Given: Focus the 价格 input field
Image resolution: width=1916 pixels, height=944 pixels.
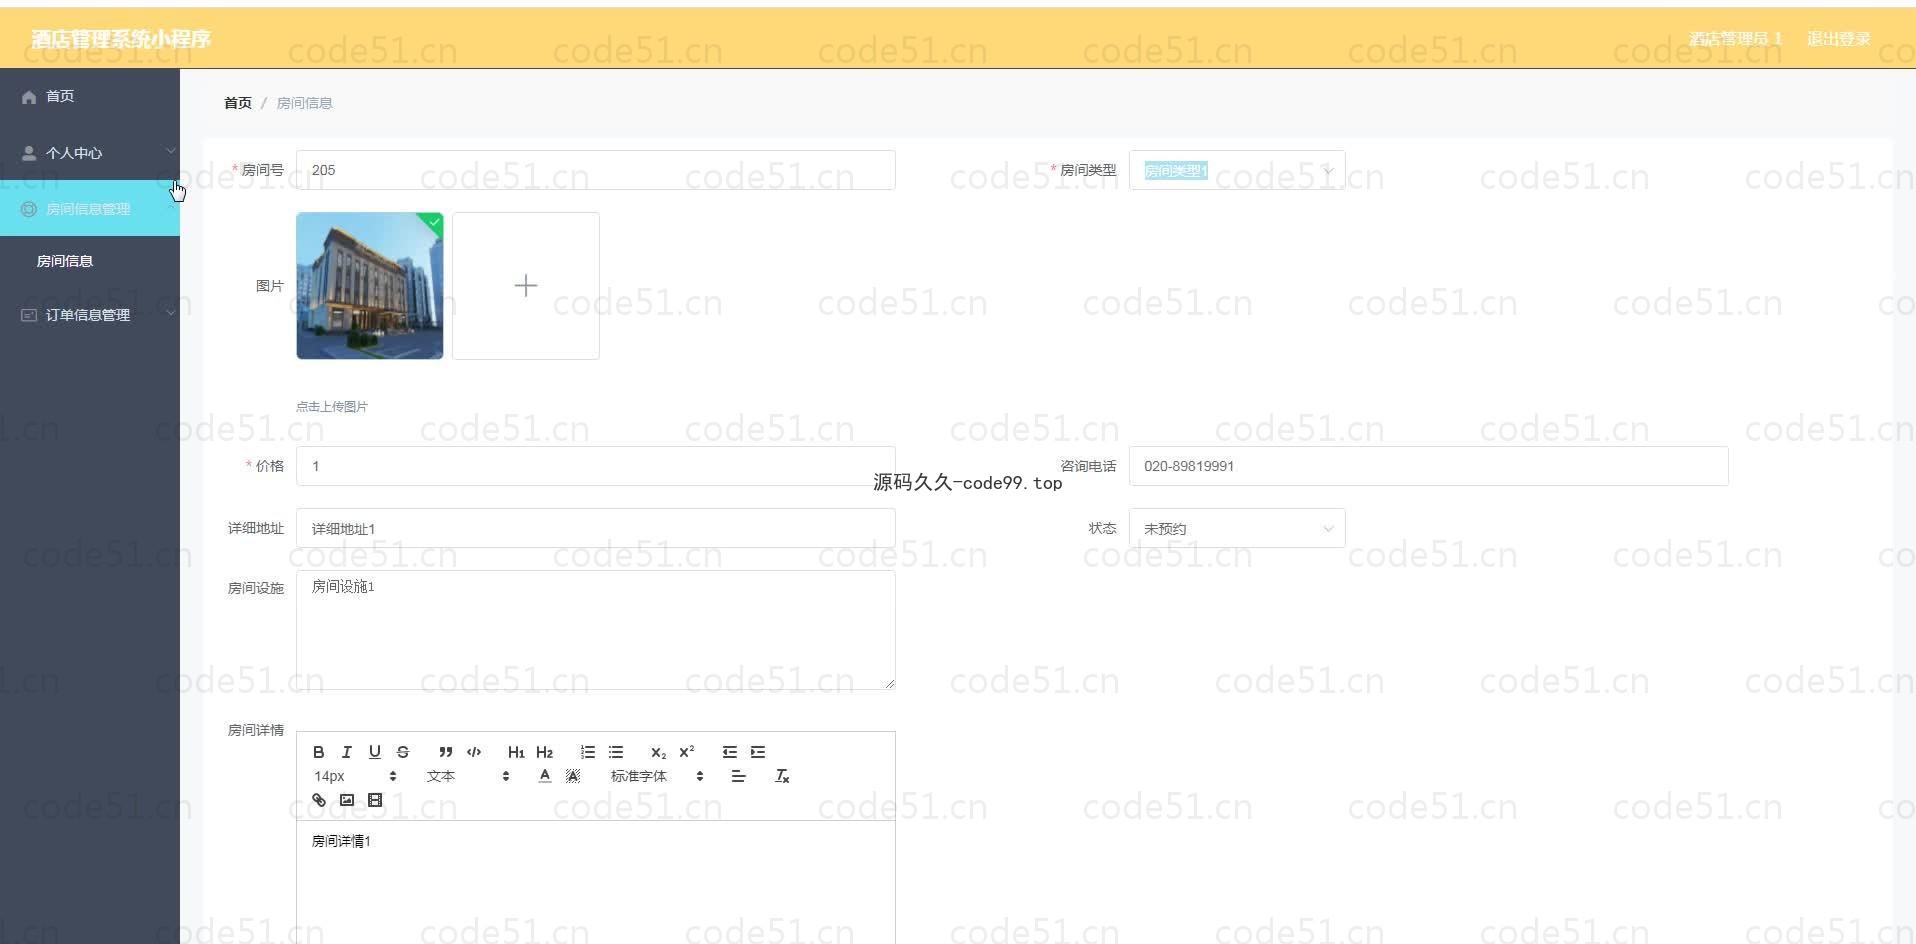Looking at the screenshot, I should pos(596,466).
